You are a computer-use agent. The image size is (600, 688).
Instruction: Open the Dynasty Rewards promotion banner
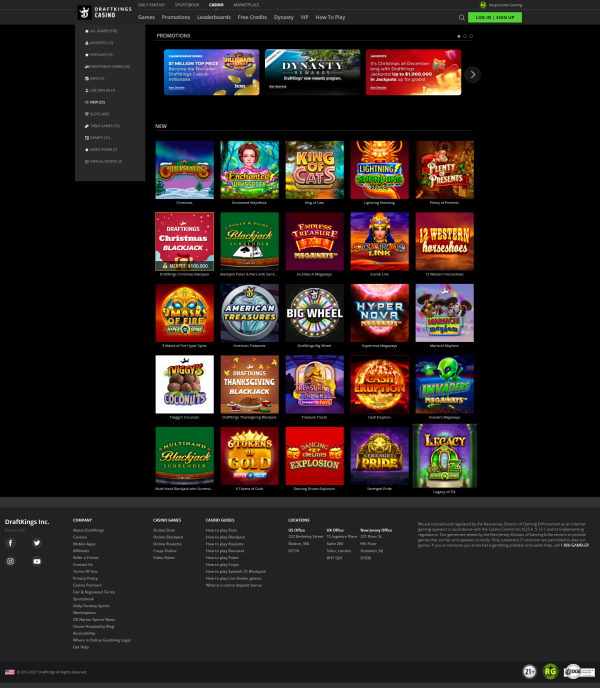point(313,72)
